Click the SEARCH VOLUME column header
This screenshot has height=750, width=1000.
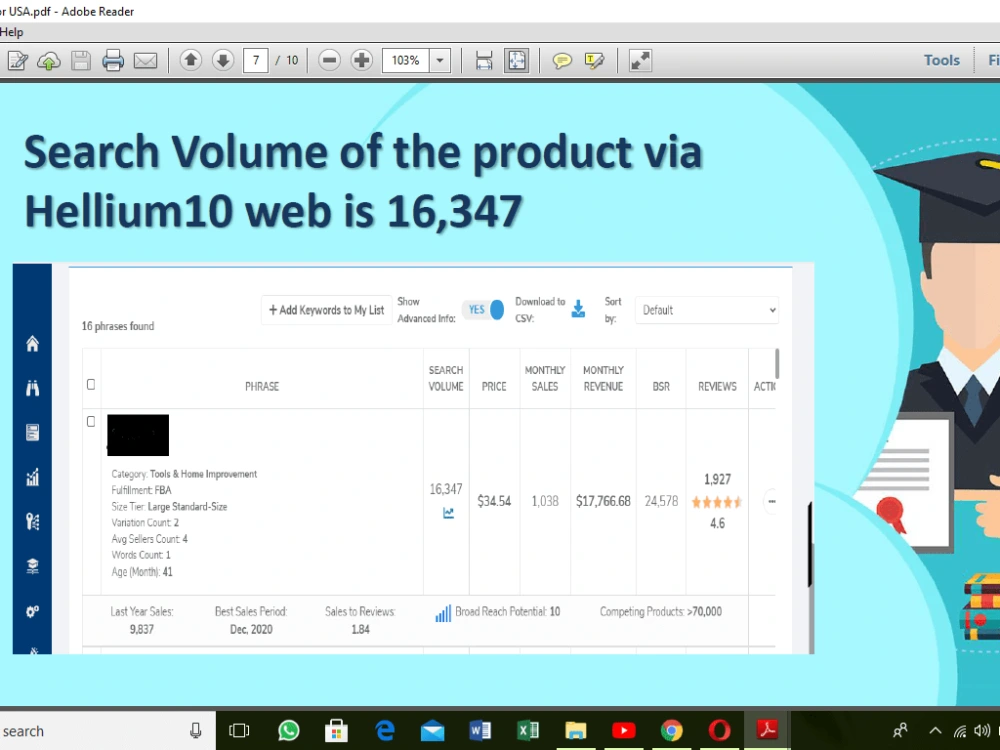(446, 378)
